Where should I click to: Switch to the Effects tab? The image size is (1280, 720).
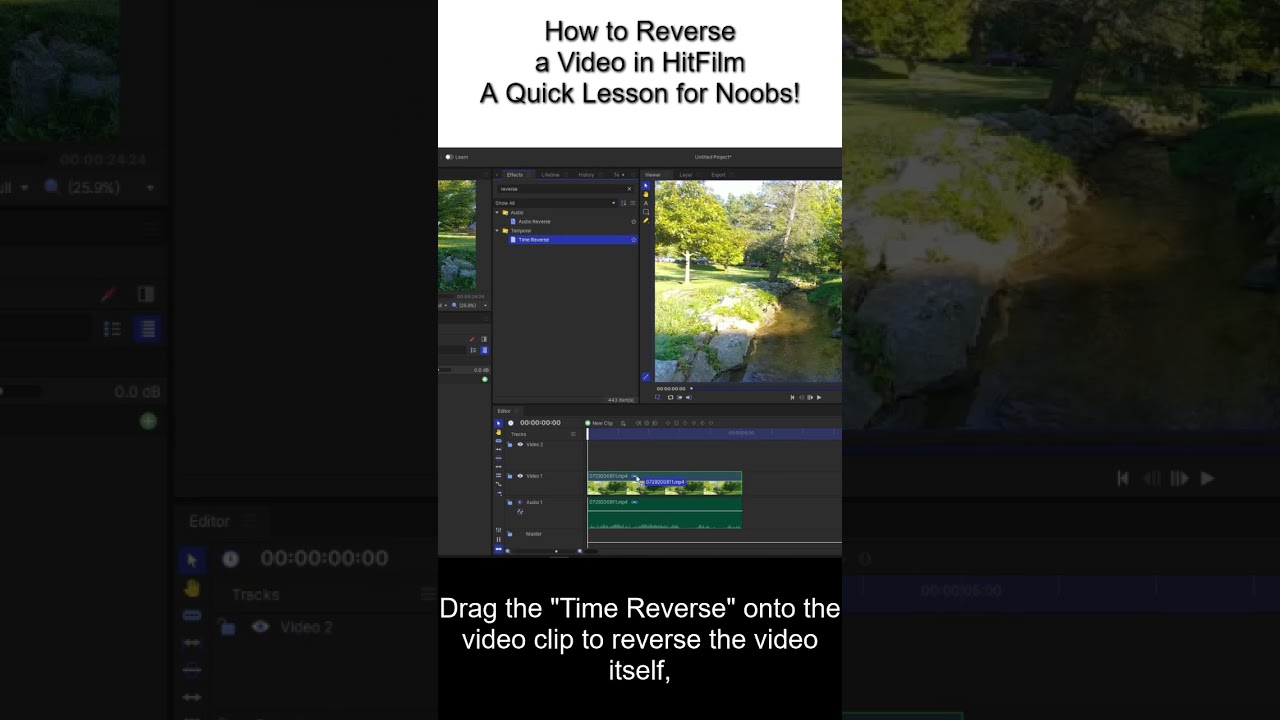pyautogui.click(x=515, y=175)
